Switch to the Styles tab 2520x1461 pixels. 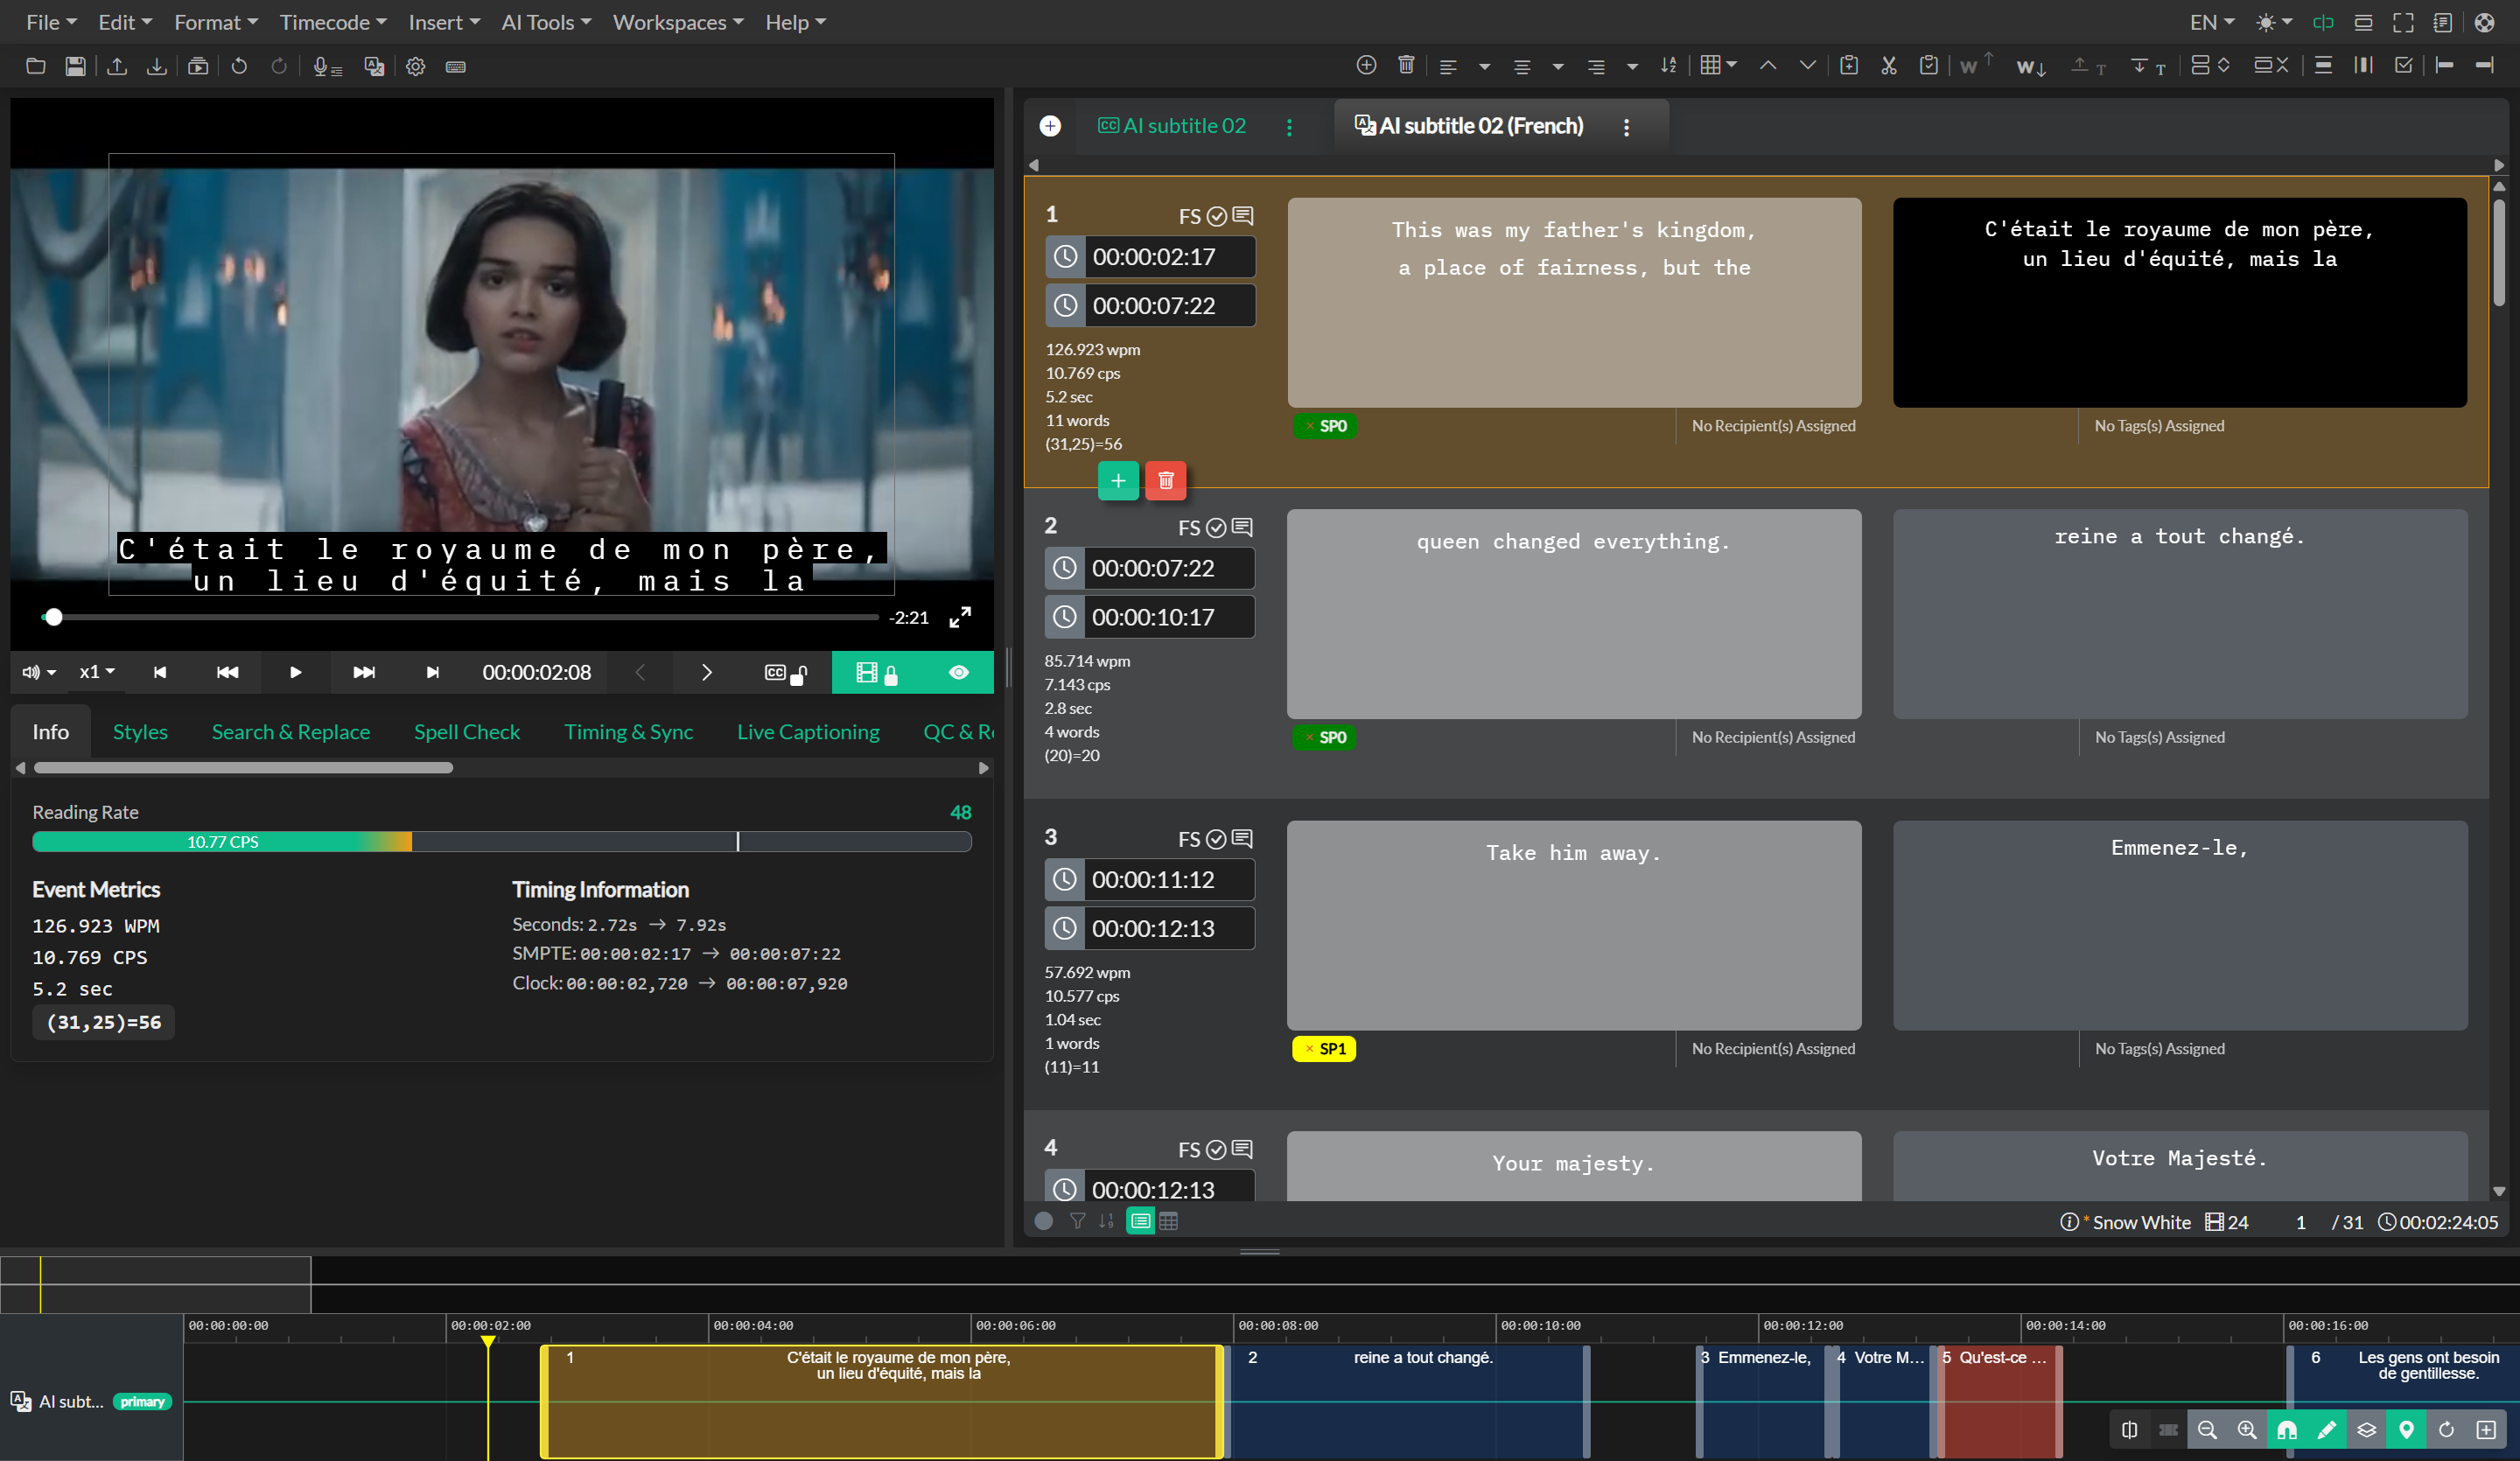(140, 731)
